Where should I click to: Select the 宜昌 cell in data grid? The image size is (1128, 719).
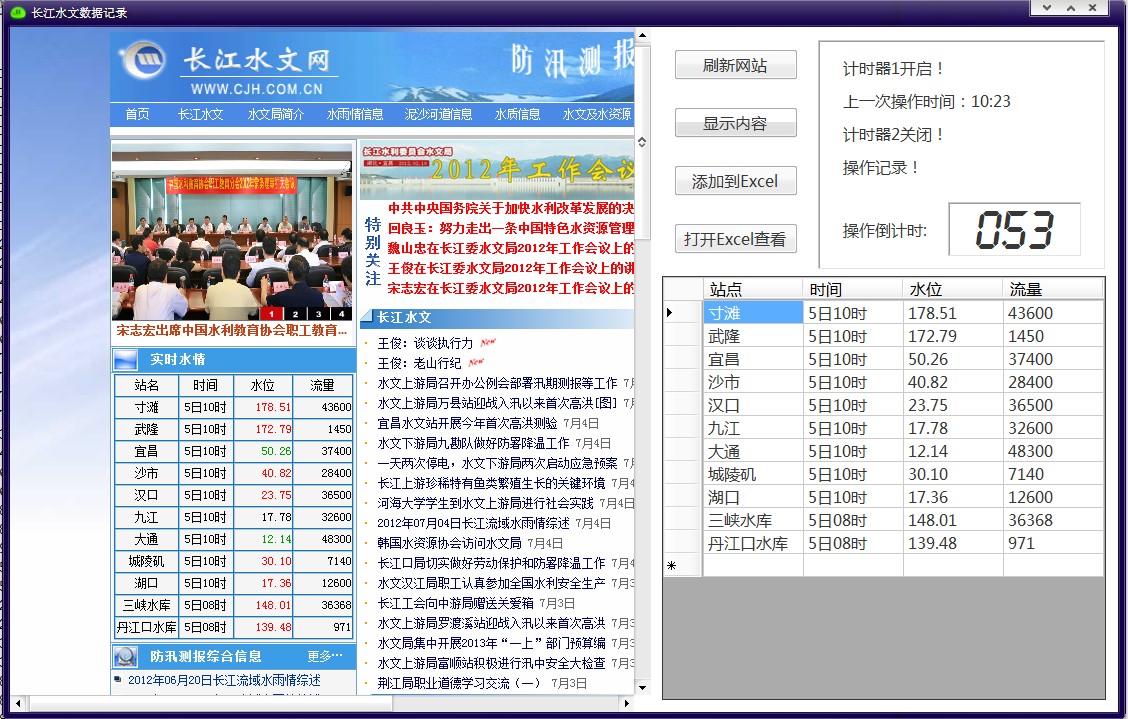[x=752, y=359]
